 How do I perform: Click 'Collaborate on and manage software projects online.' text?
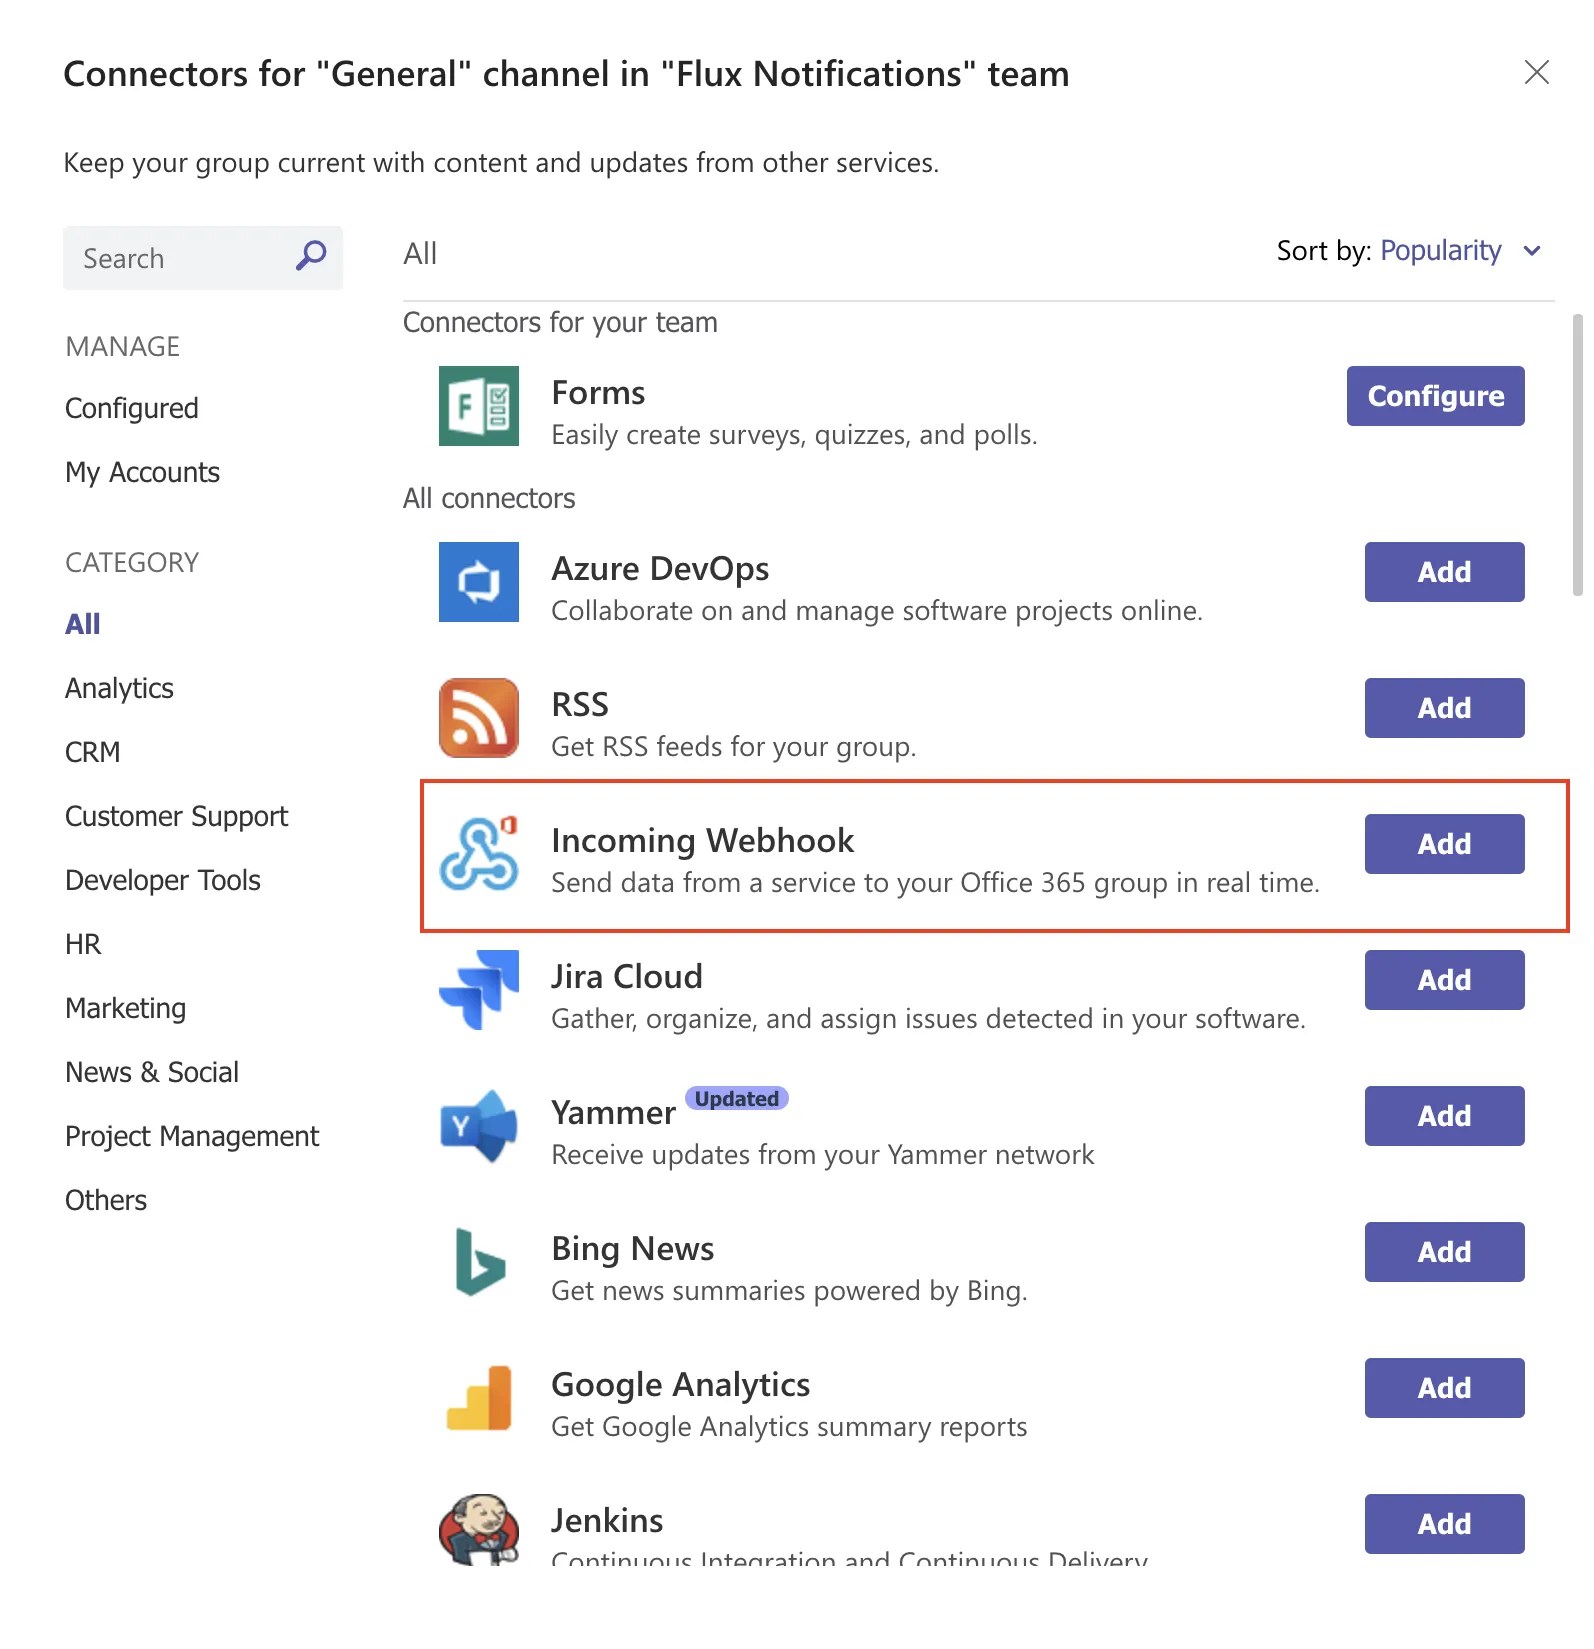coord(877,611)
